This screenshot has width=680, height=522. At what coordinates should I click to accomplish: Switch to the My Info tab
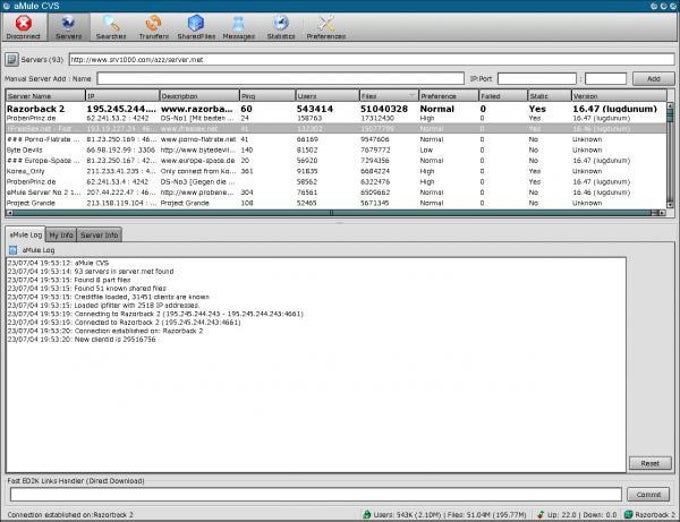tap(61, 235)
